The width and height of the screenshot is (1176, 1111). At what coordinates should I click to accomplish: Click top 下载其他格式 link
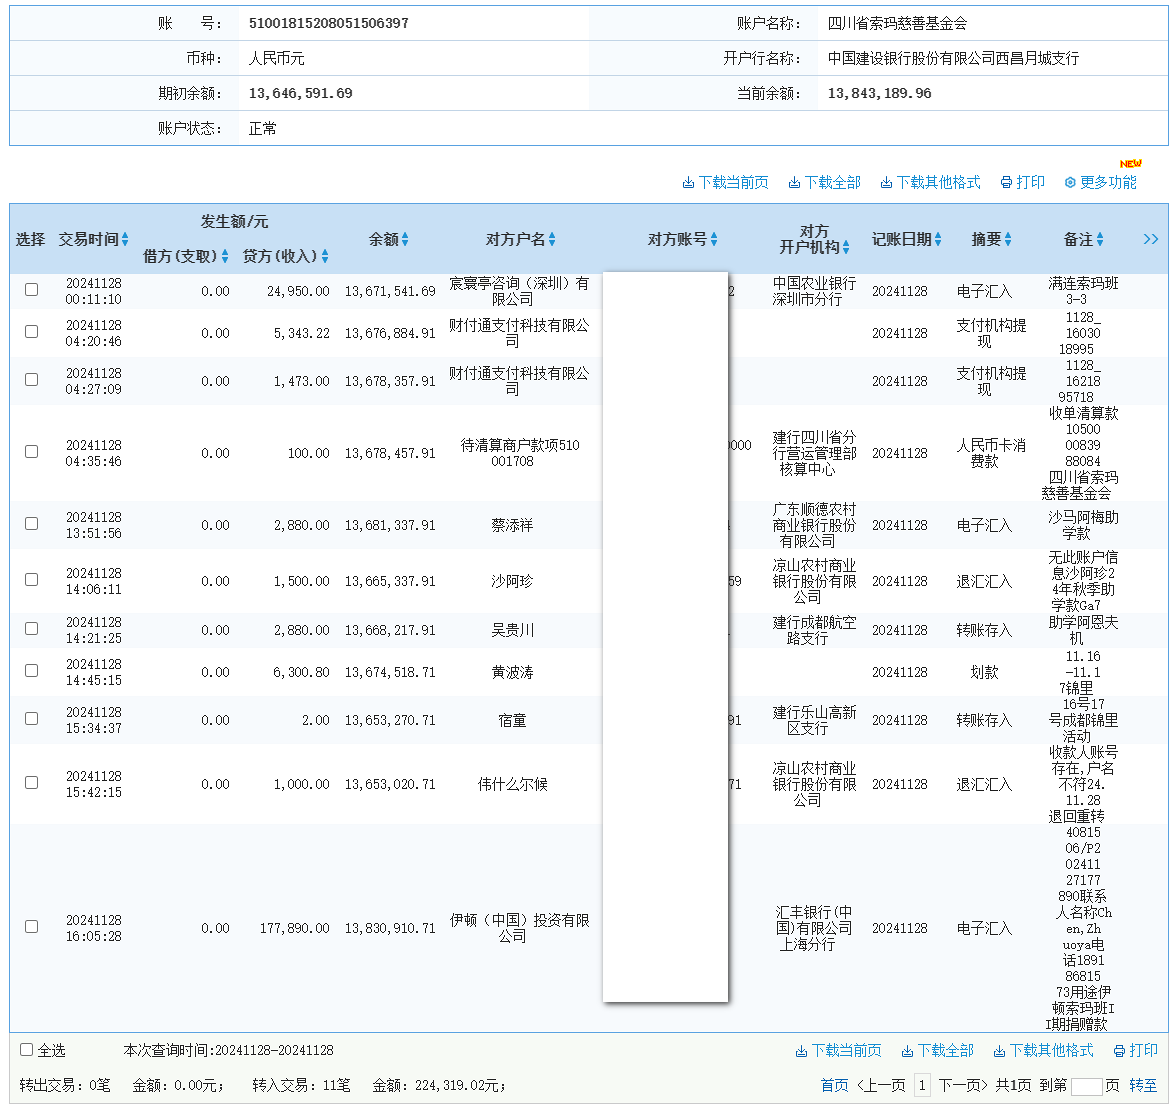930,182
